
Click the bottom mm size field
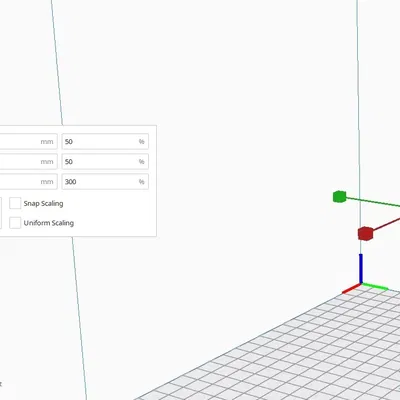(28, 182)
